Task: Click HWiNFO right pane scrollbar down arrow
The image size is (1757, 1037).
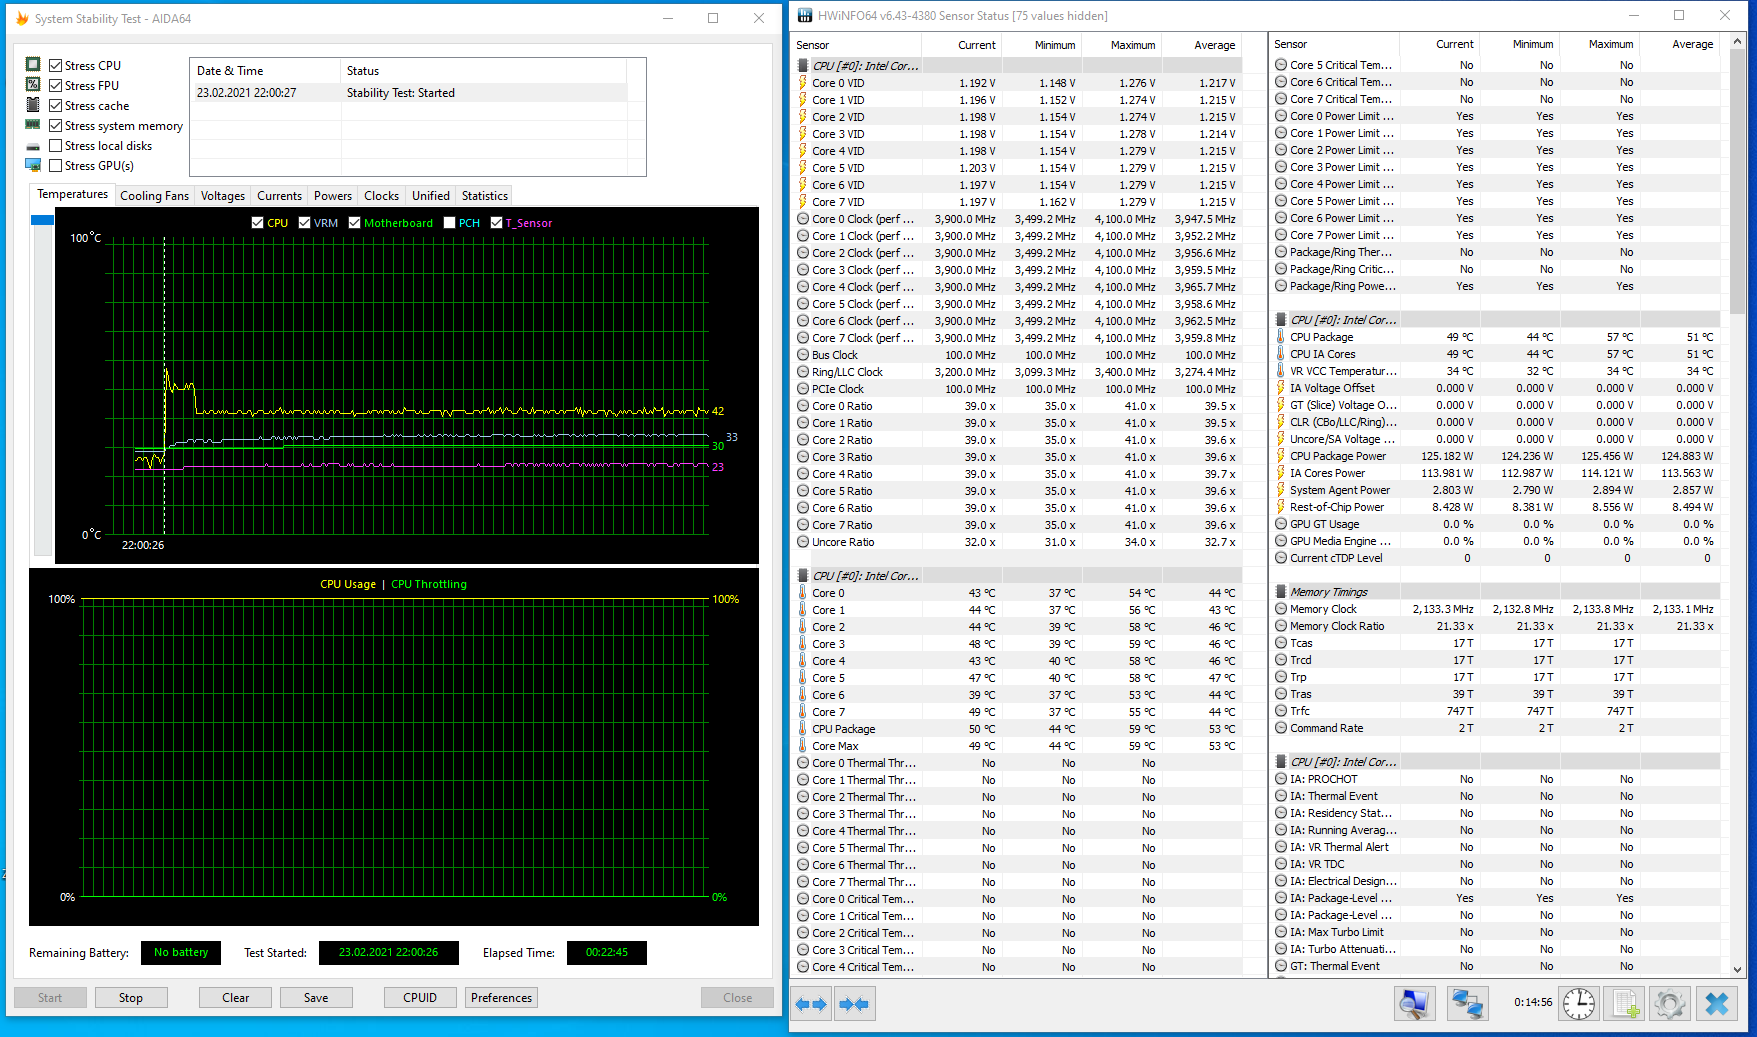Action: click(1737, 969)
